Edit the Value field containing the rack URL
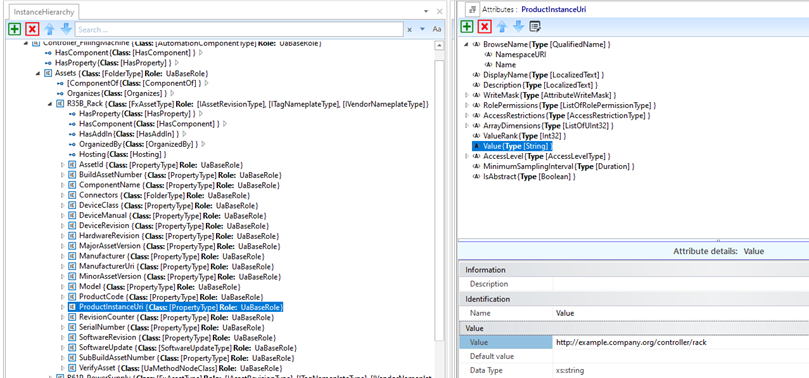The height and width of the screenshot is (378, 809). 681,342
